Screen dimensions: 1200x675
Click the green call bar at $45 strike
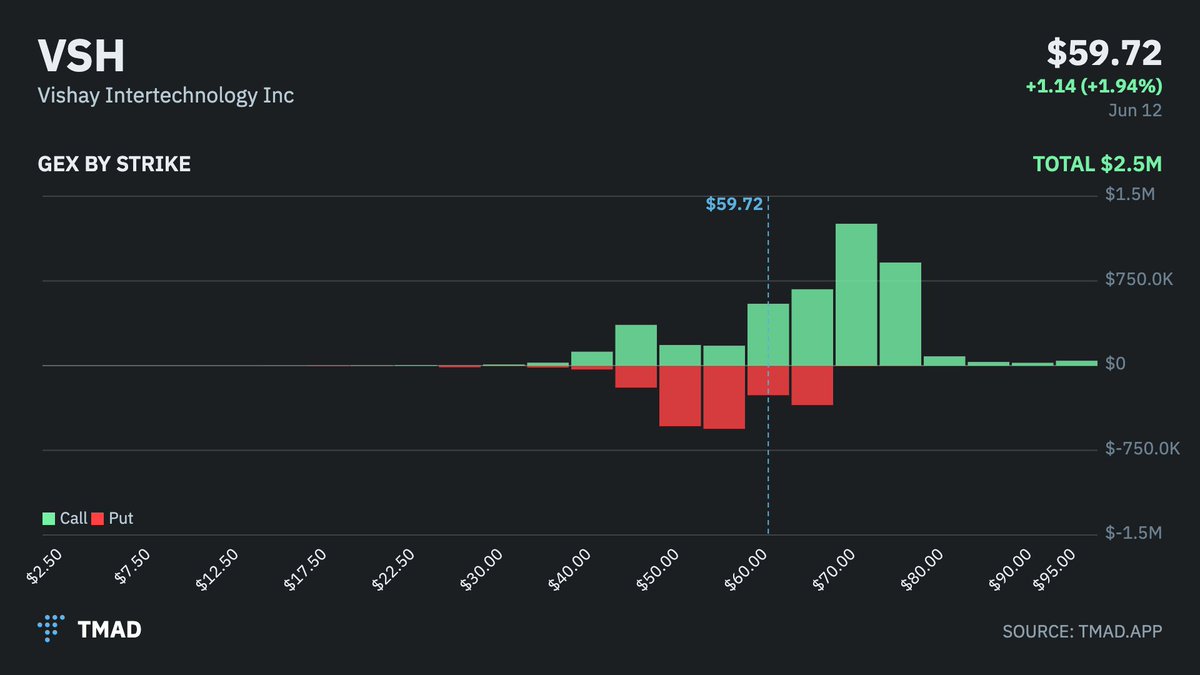tap(636, 345)
